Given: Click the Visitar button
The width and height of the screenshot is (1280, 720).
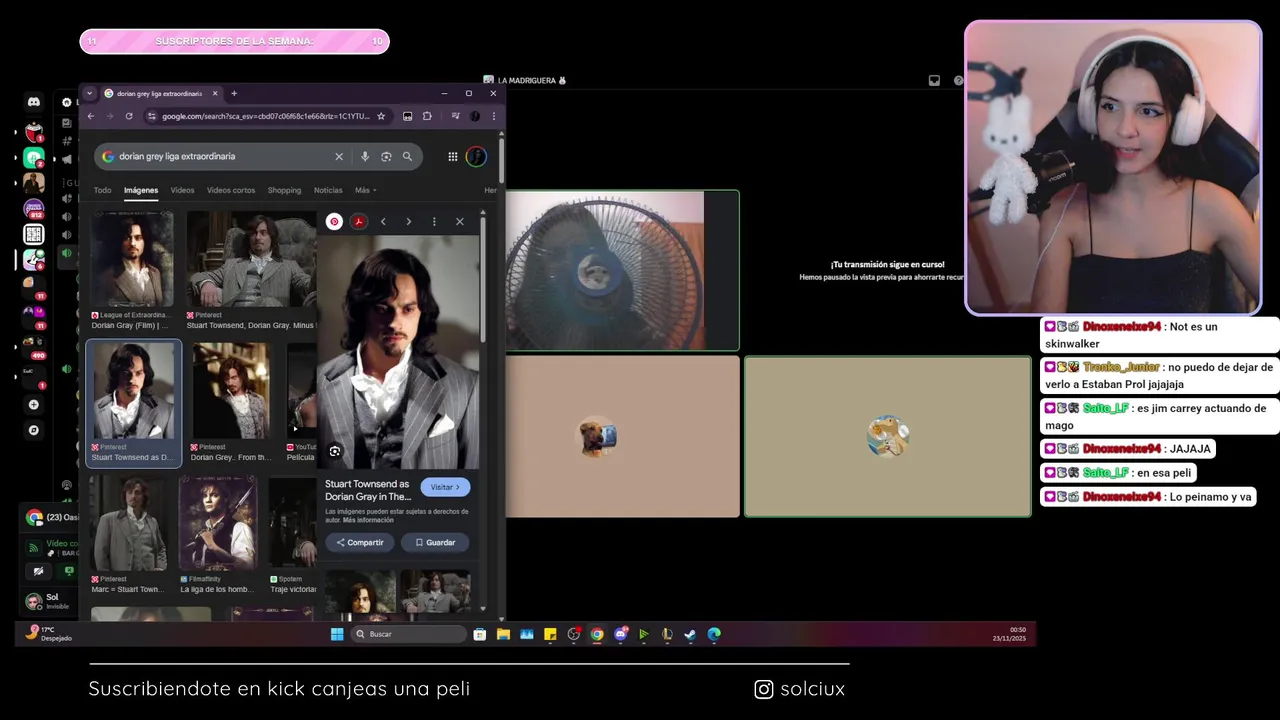Looking at the screenshot, I should point(446,487).
